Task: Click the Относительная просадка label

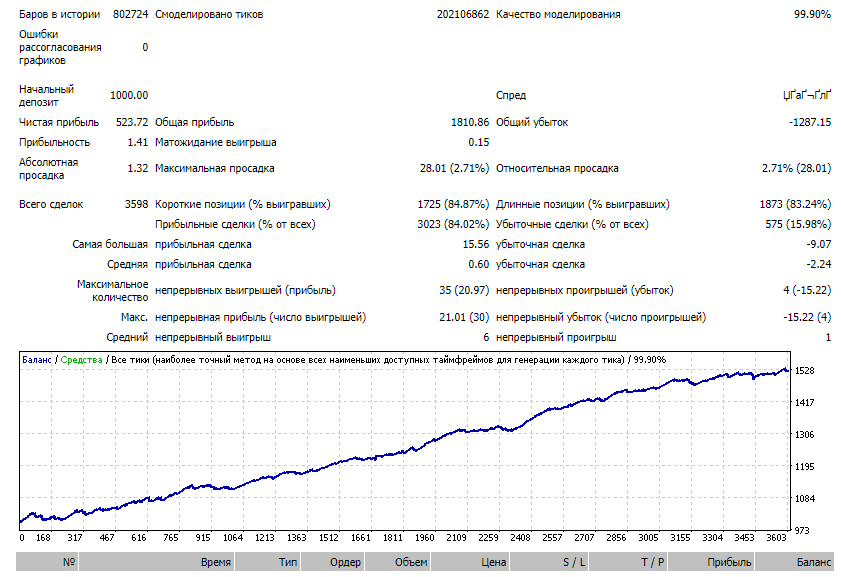Action: click(x=557, y=168)
